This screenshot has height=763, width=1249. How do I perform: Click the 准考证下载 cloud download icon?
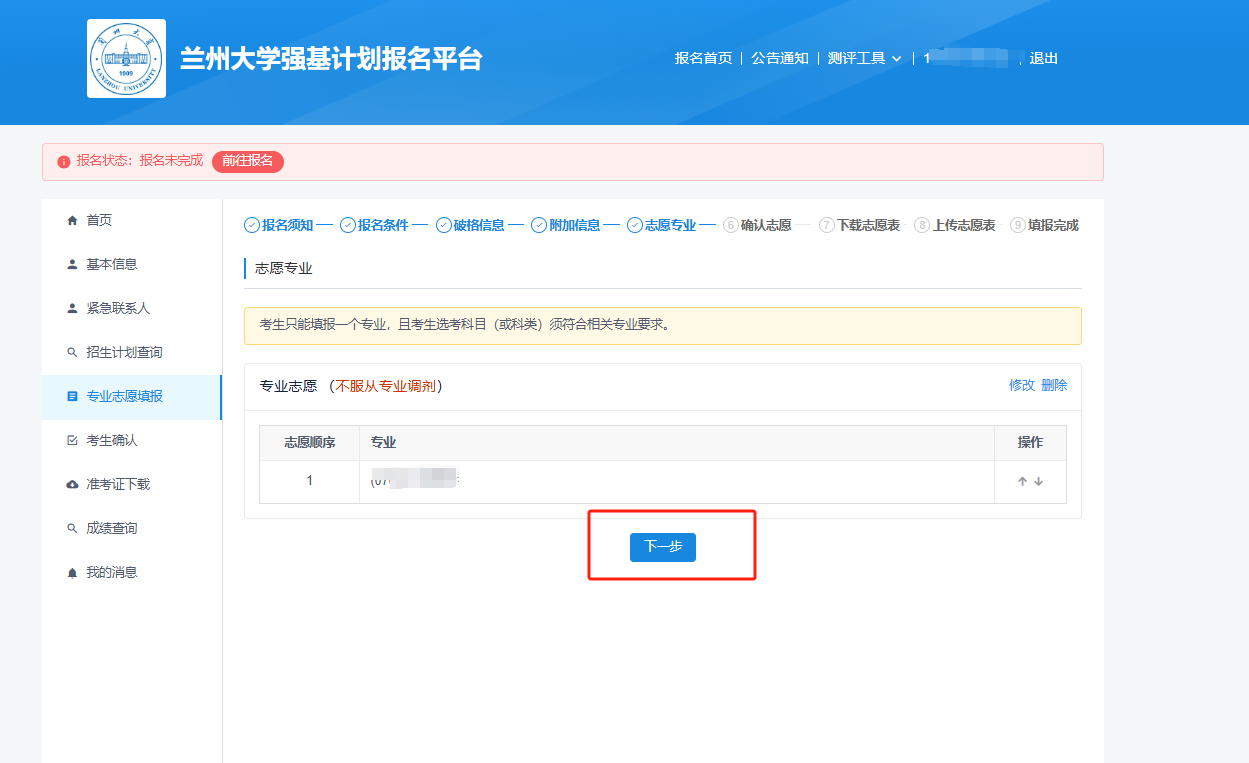point(72,484)
